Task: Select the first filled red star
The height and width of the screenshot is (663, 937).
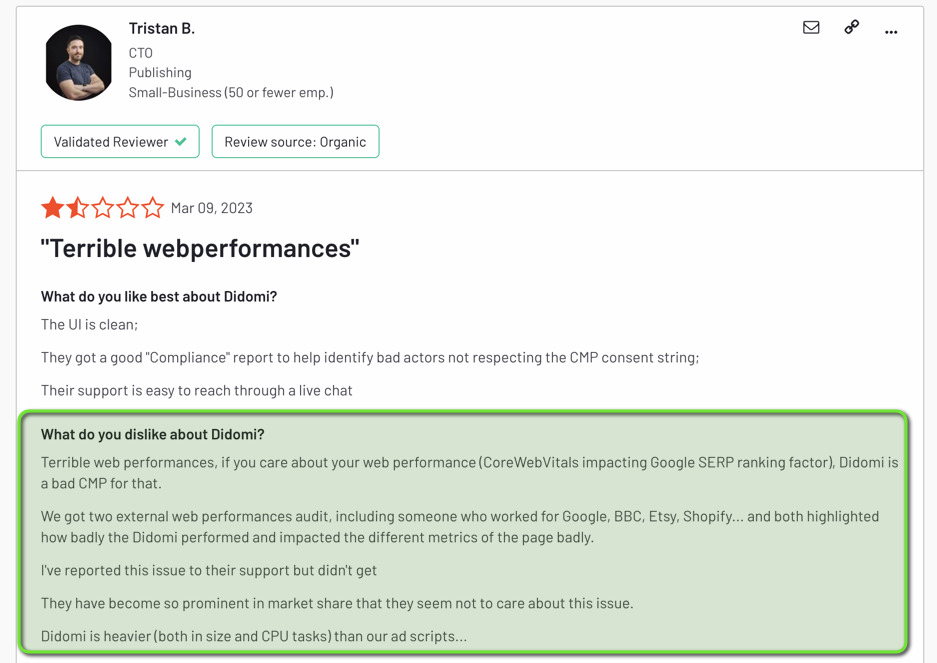Action: pyautogui.click(x=52, y=207)
